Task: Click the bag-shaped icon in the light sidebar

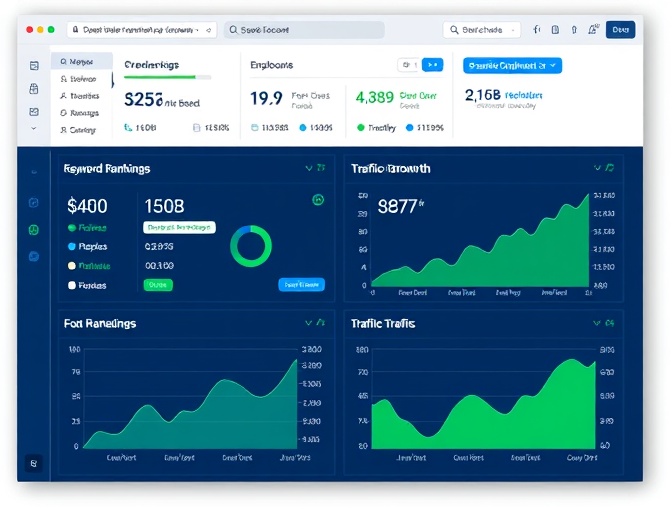Action: pos(34,89)
